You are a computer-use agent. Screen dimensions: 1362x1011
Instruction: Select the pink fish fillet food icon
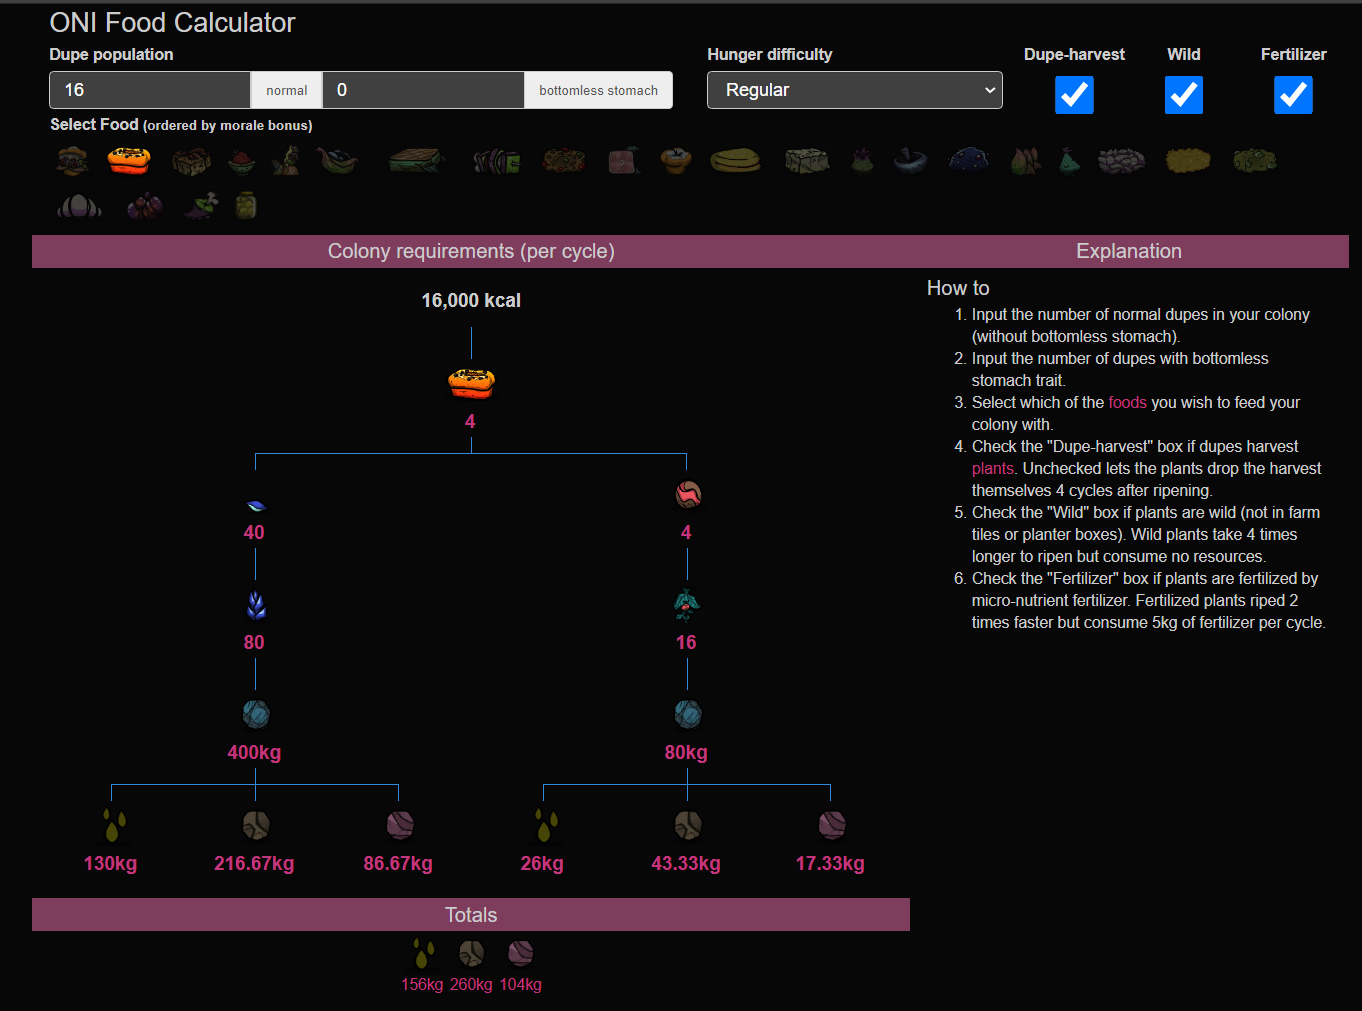tap(623, 160)
